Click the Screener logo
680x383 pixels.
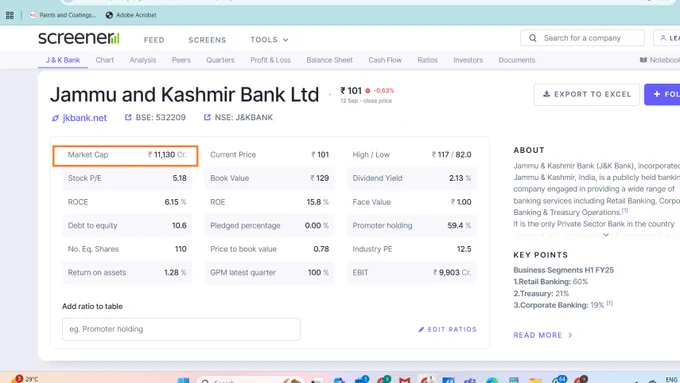pos(78,38)
